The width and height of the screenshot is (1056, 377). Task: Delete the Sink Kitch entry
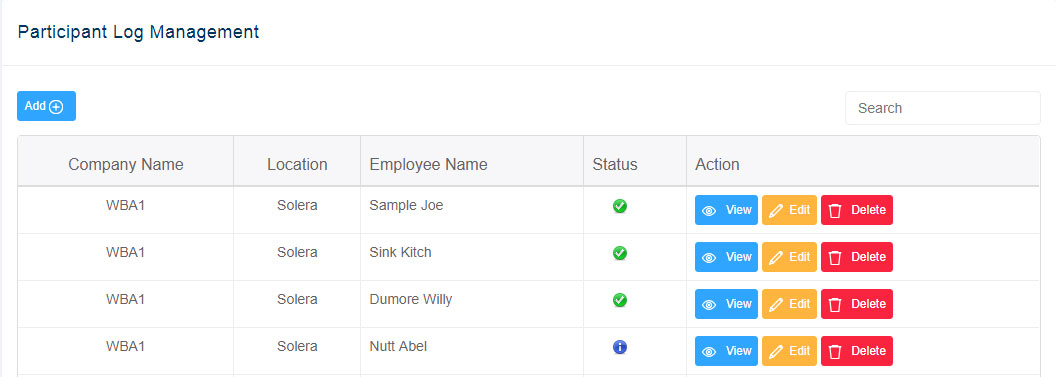[x=857, y=257]
